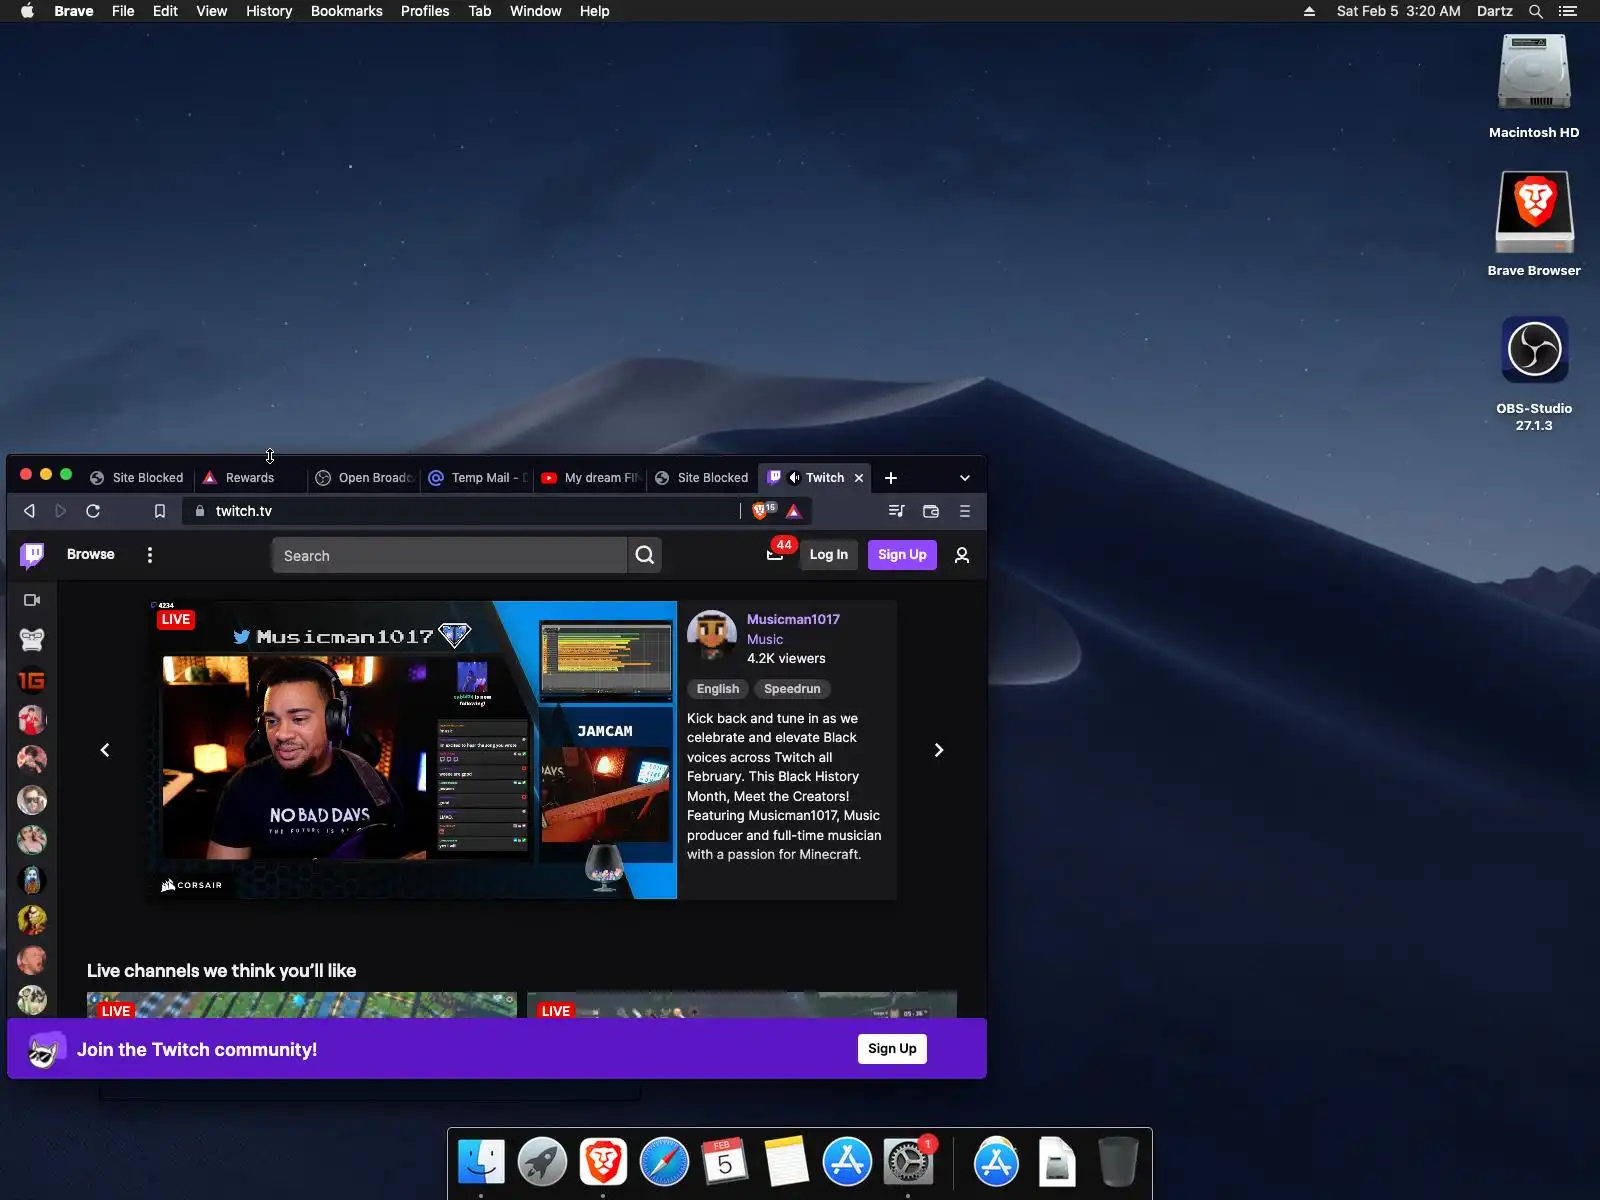This screenshot has height=1200, width=1600.
Task: Show previous carousel stream with left arrow
Action: pyautogui.click(x=105, y=750)
